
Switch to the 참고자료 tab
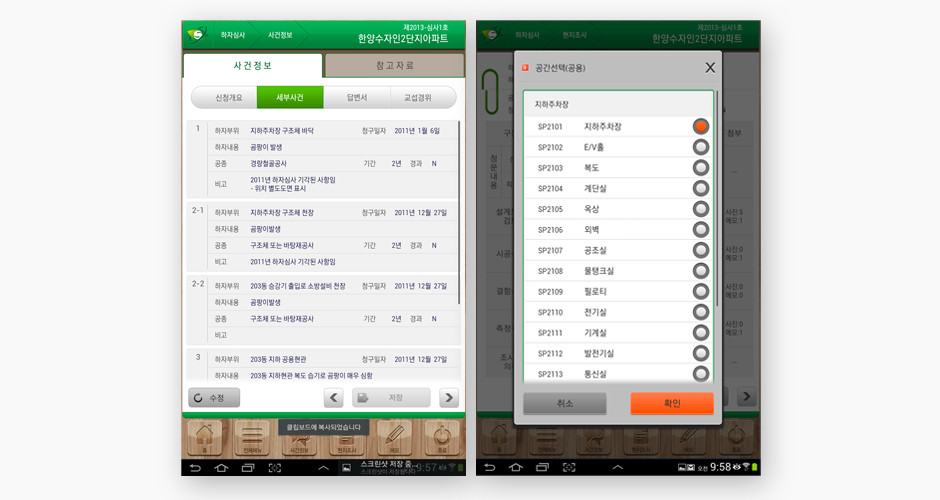[x=394, y=65]
